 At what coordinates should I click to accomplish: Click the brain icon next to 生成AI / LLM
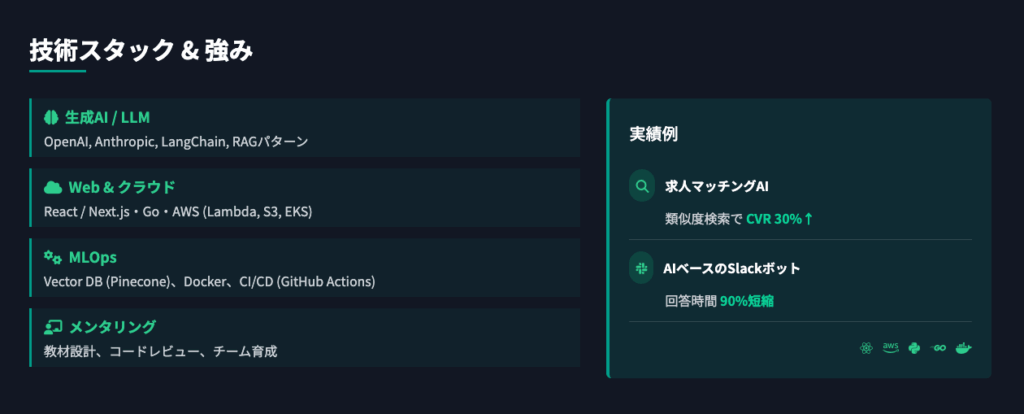coord(52,118)
